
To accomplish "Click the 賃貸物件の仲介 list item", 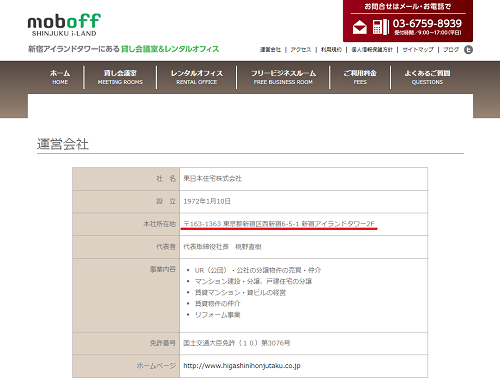I will pyautogui.click(x=217, y=303).
